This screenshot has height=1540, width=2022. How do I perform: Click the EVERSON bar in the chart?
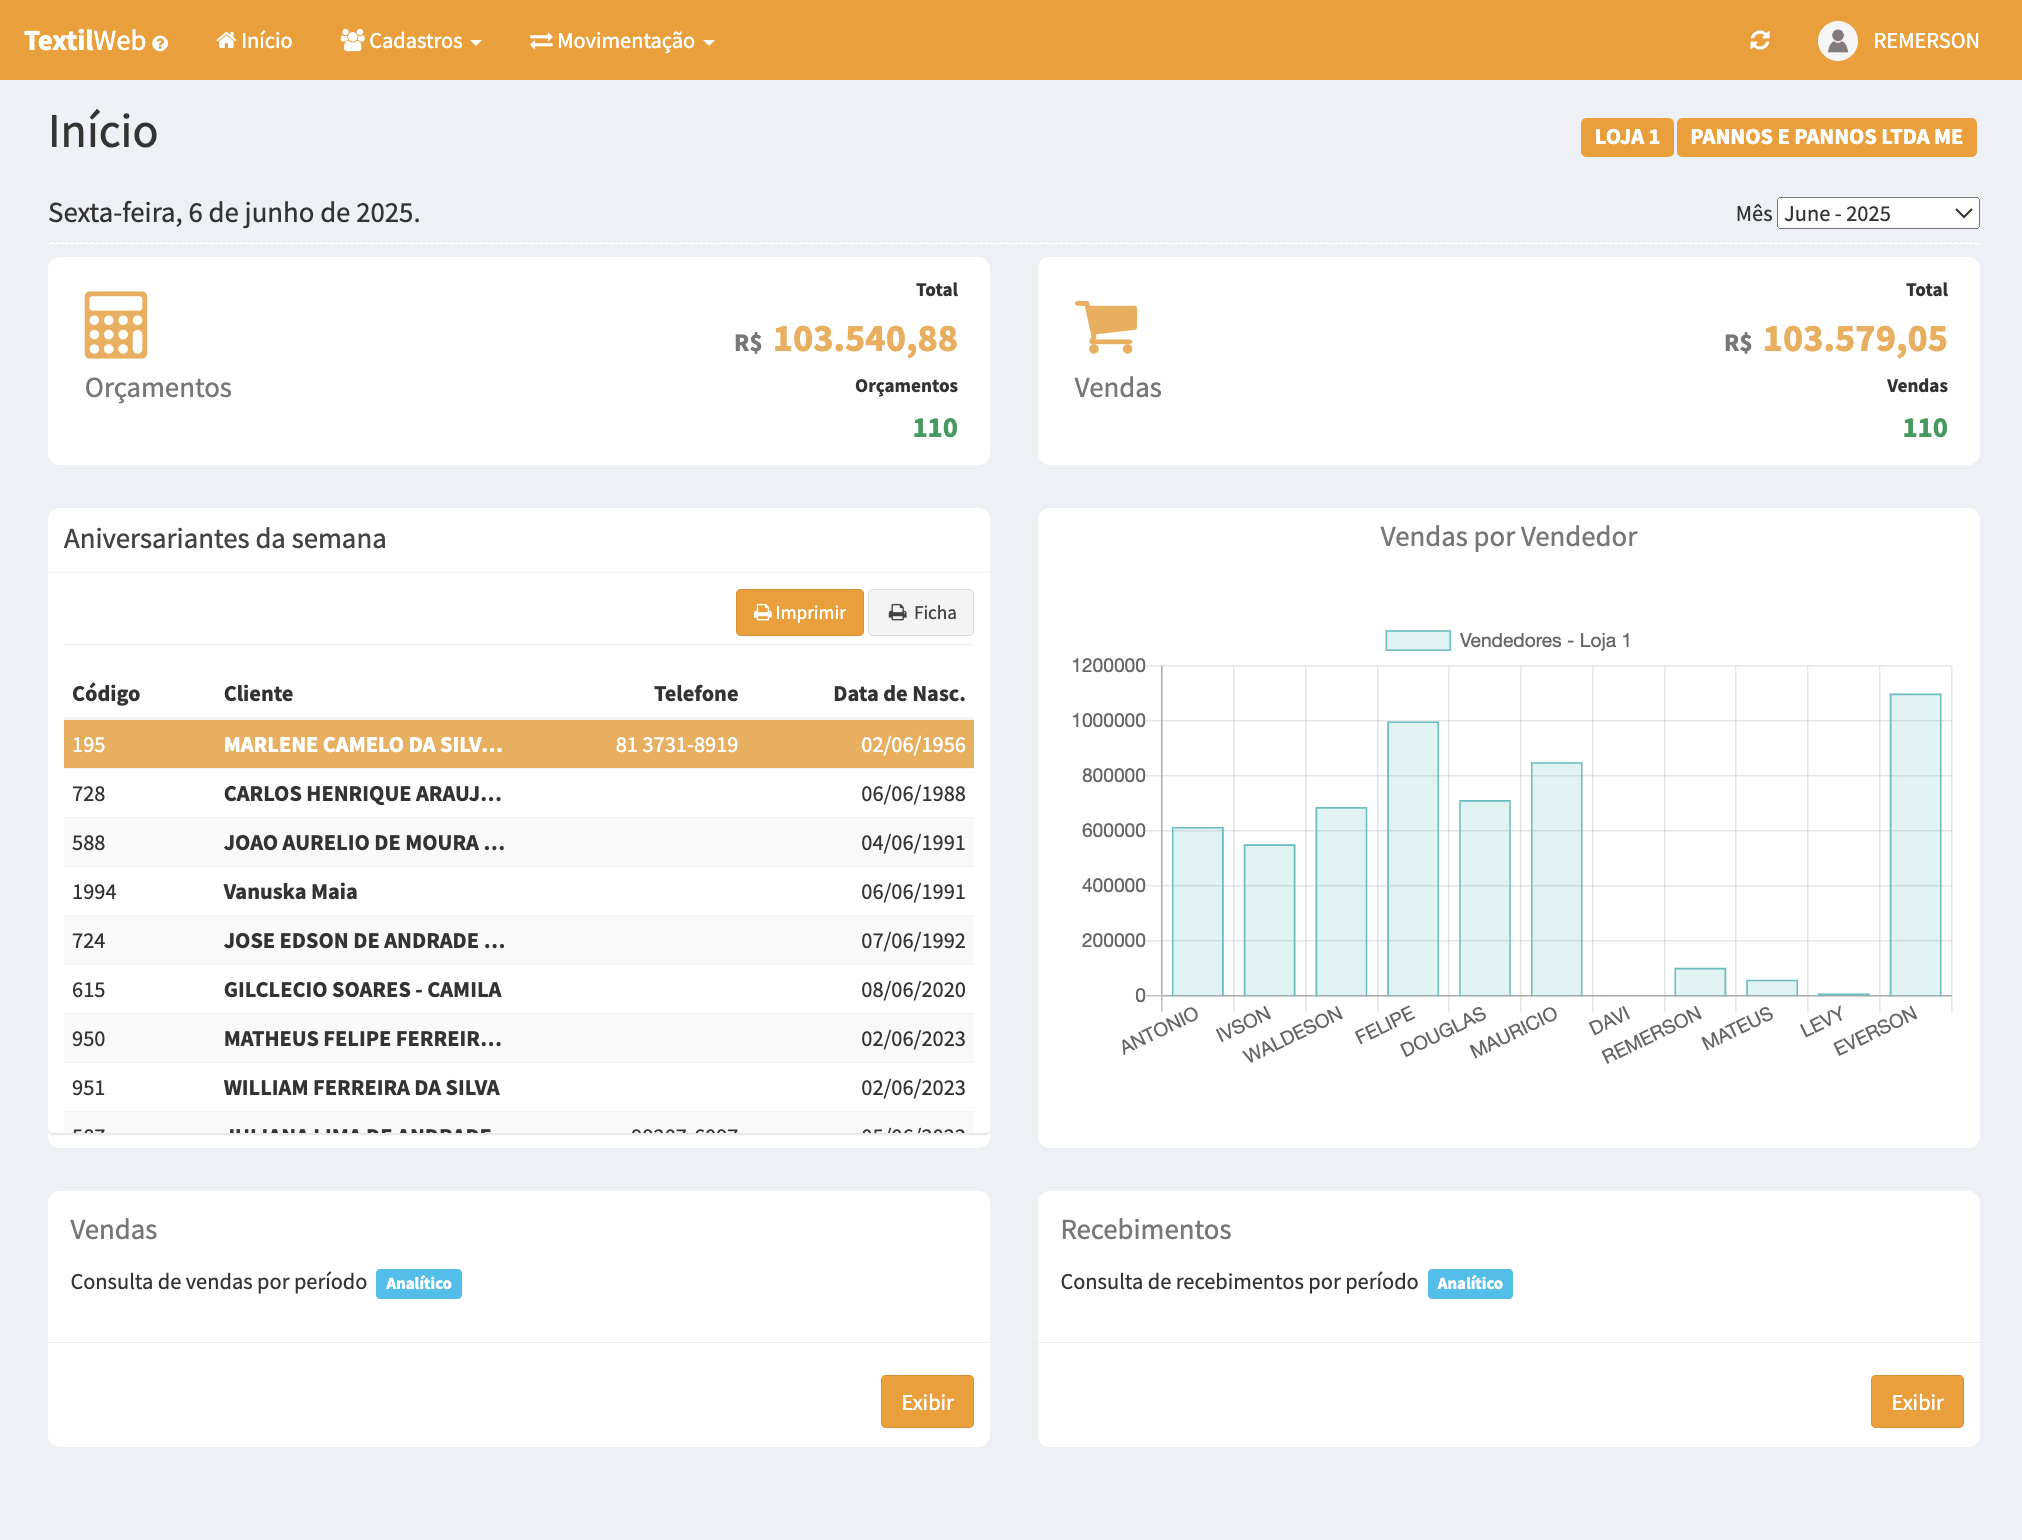[1915, 845]
